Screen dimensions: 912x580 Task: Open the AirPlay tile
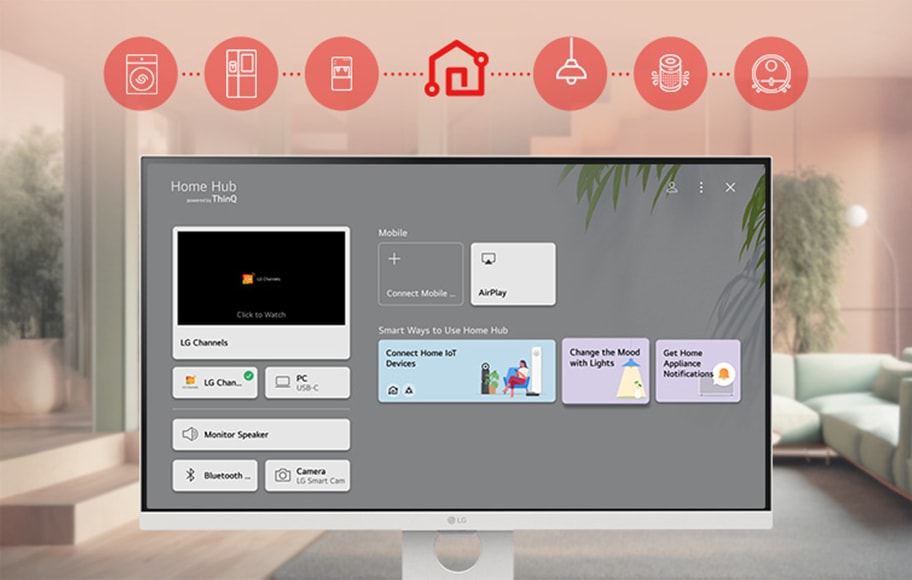tap(512, 273)
